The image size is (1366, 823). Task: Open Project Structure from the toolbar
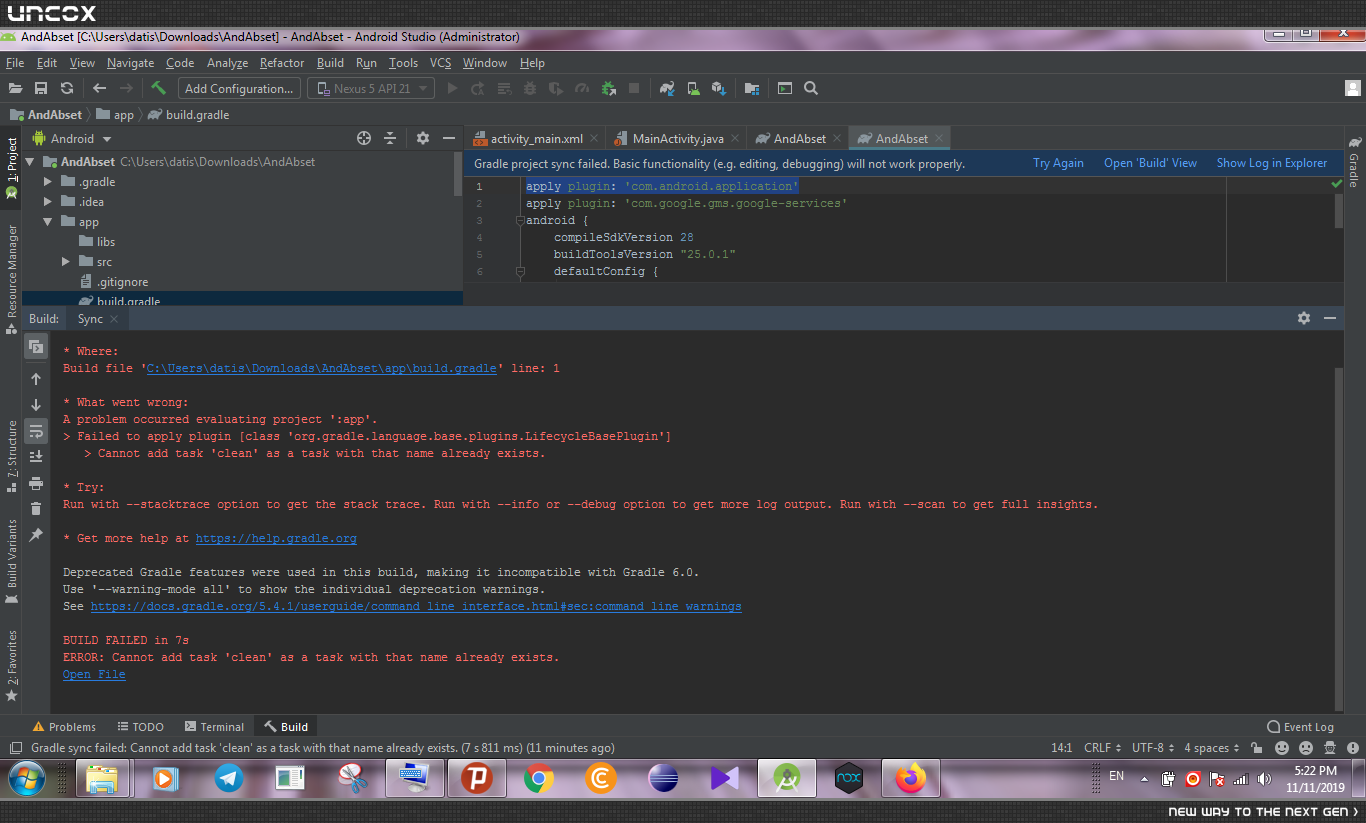pyautogui.click(x=751, y=88)
